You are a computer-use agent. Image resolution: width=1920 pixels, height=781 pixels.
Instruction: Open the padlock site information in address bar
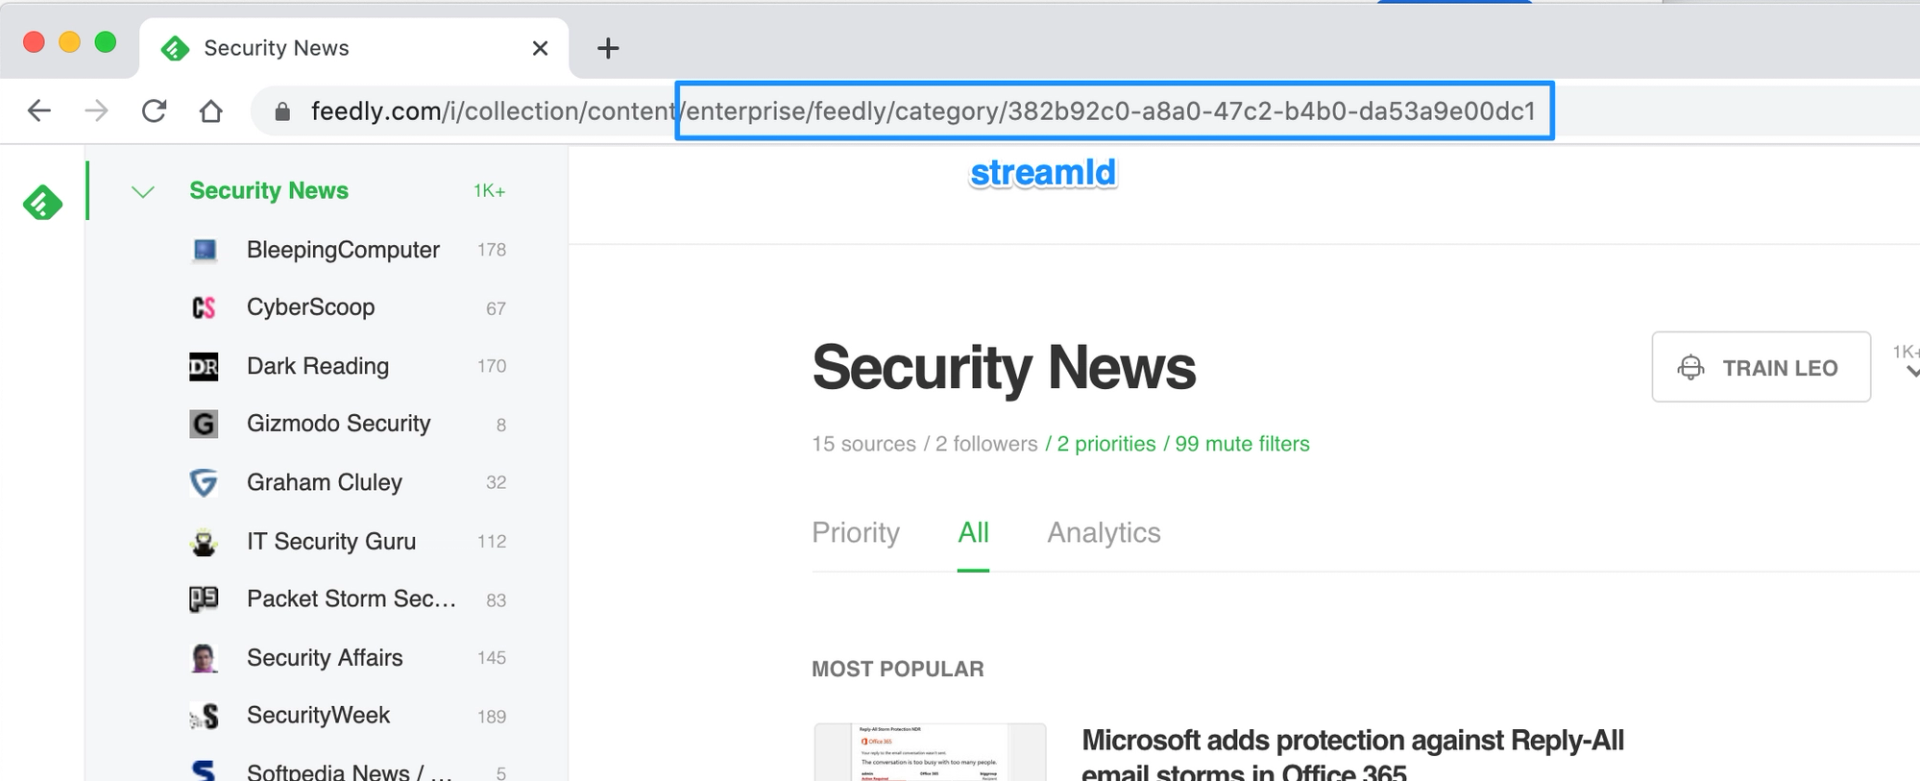point(281,110)
